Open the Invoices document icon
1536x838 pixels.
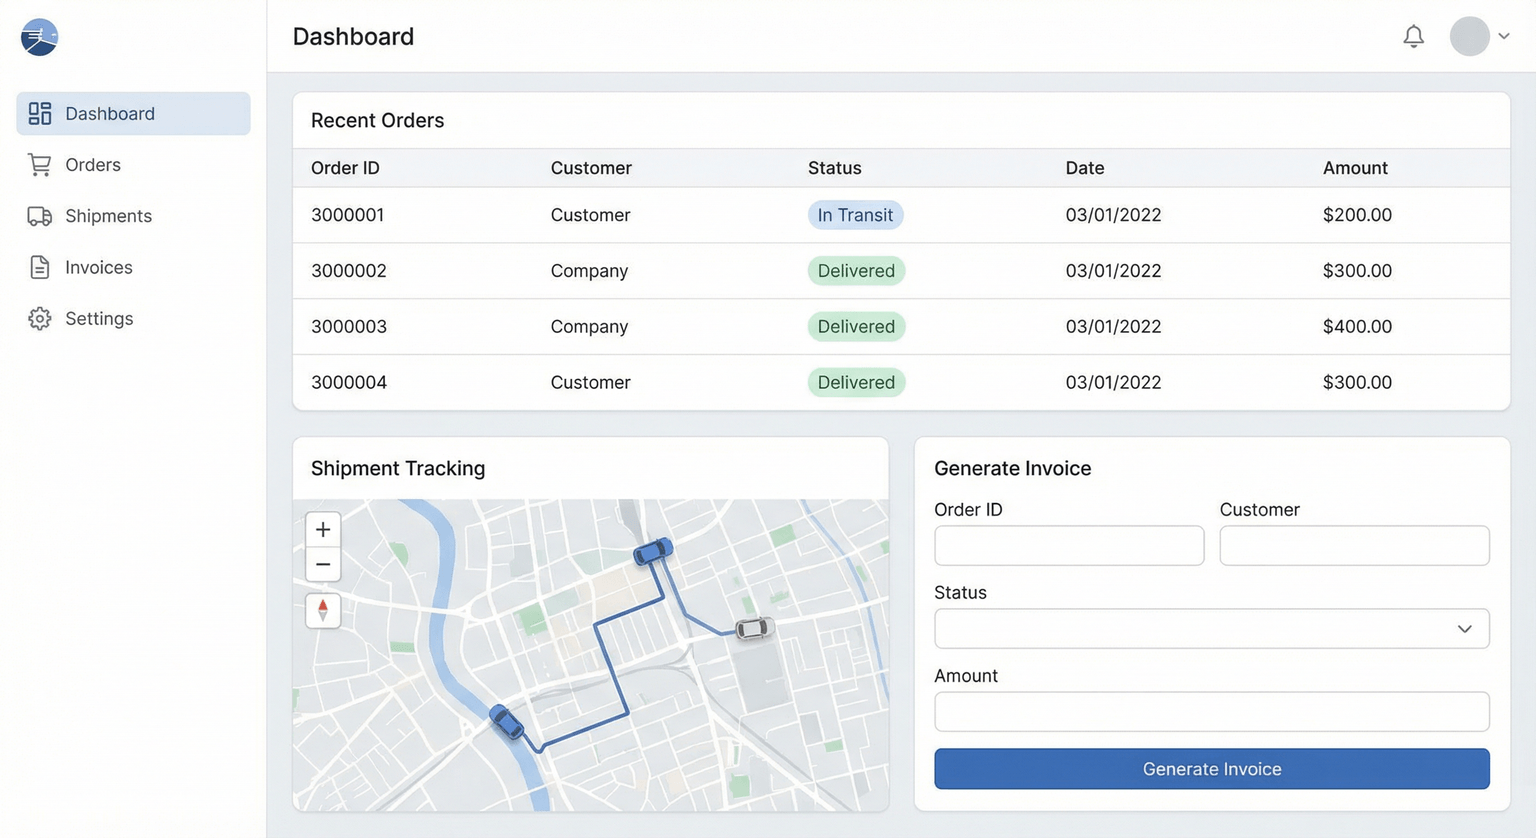point(39,267)
